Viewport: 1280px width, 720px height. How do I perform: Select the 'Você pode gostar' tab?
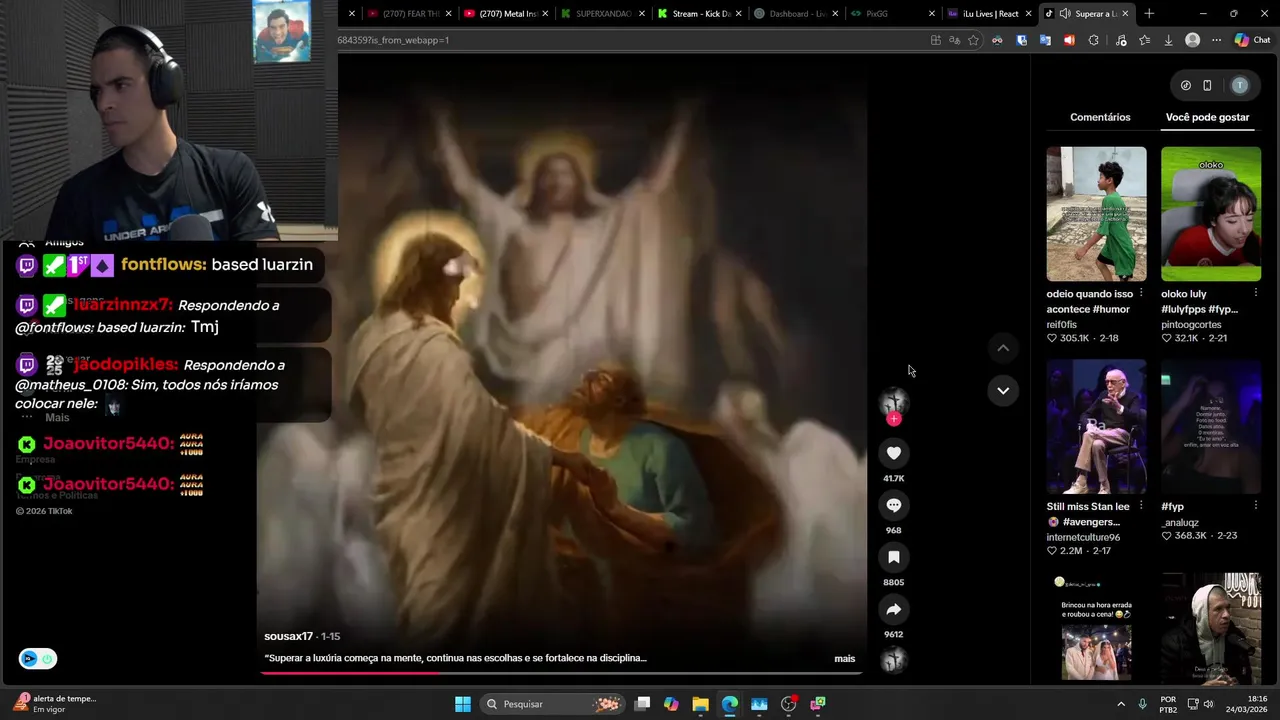point(1207,117)
